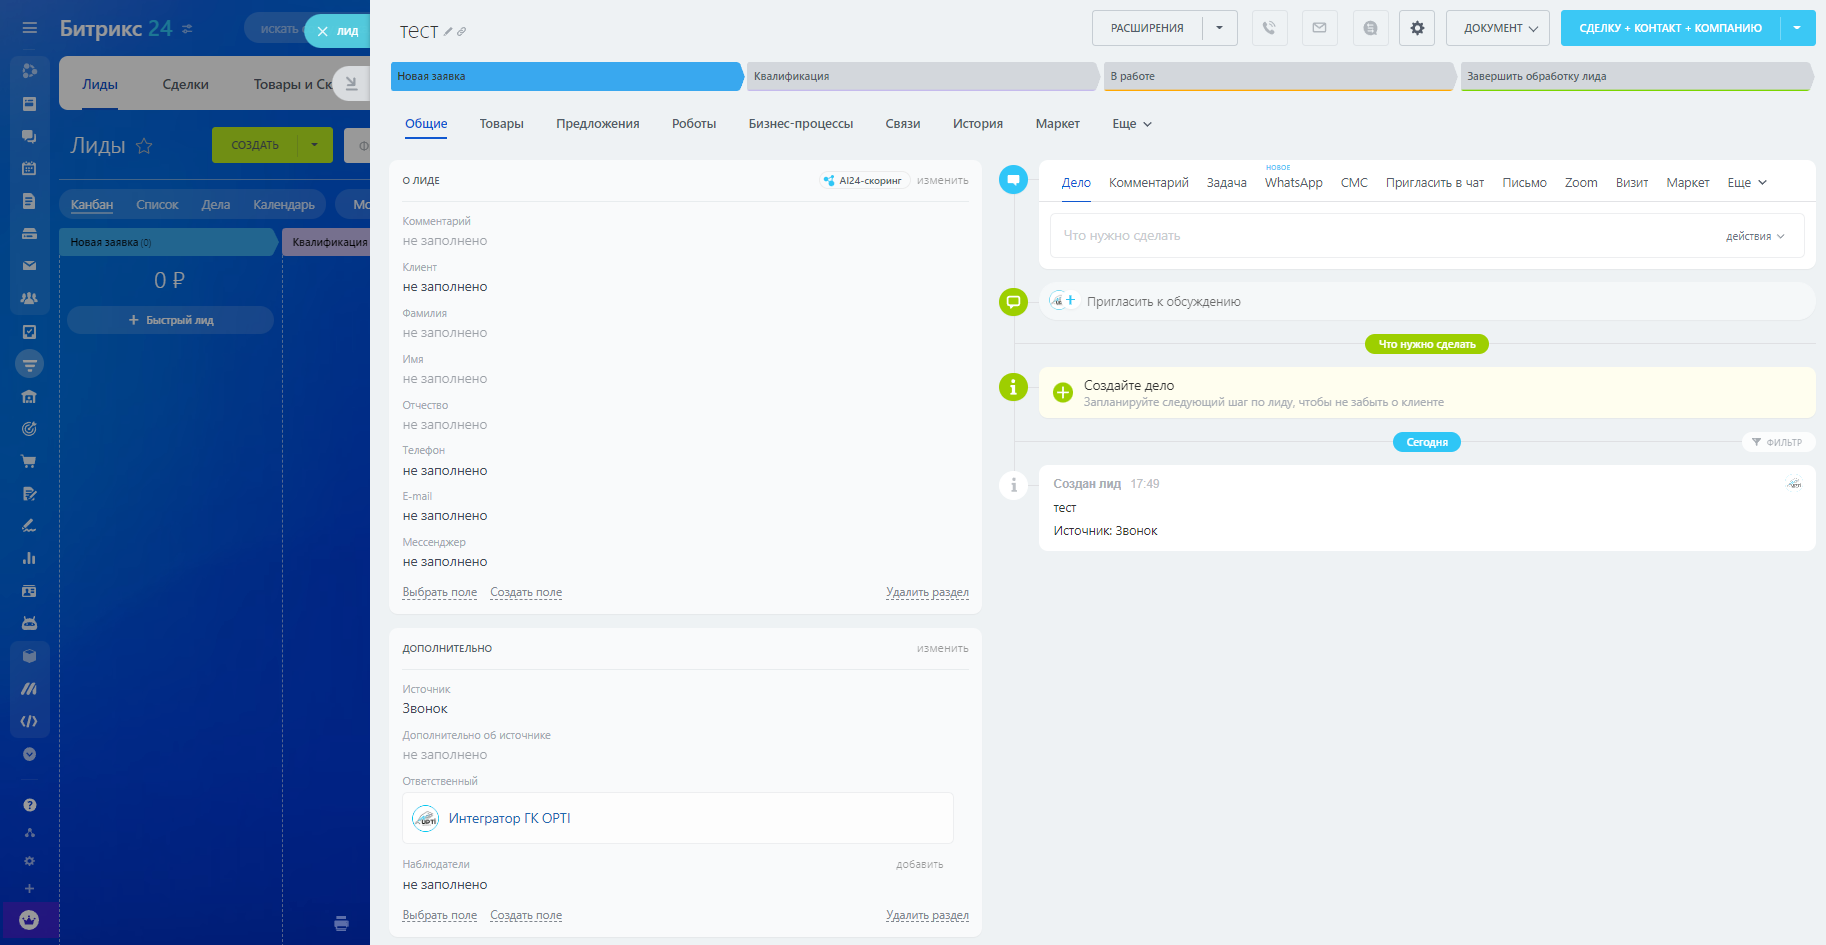Open the help question mark in sidebar
This screenshot has width=1826, height=945.
29,805
